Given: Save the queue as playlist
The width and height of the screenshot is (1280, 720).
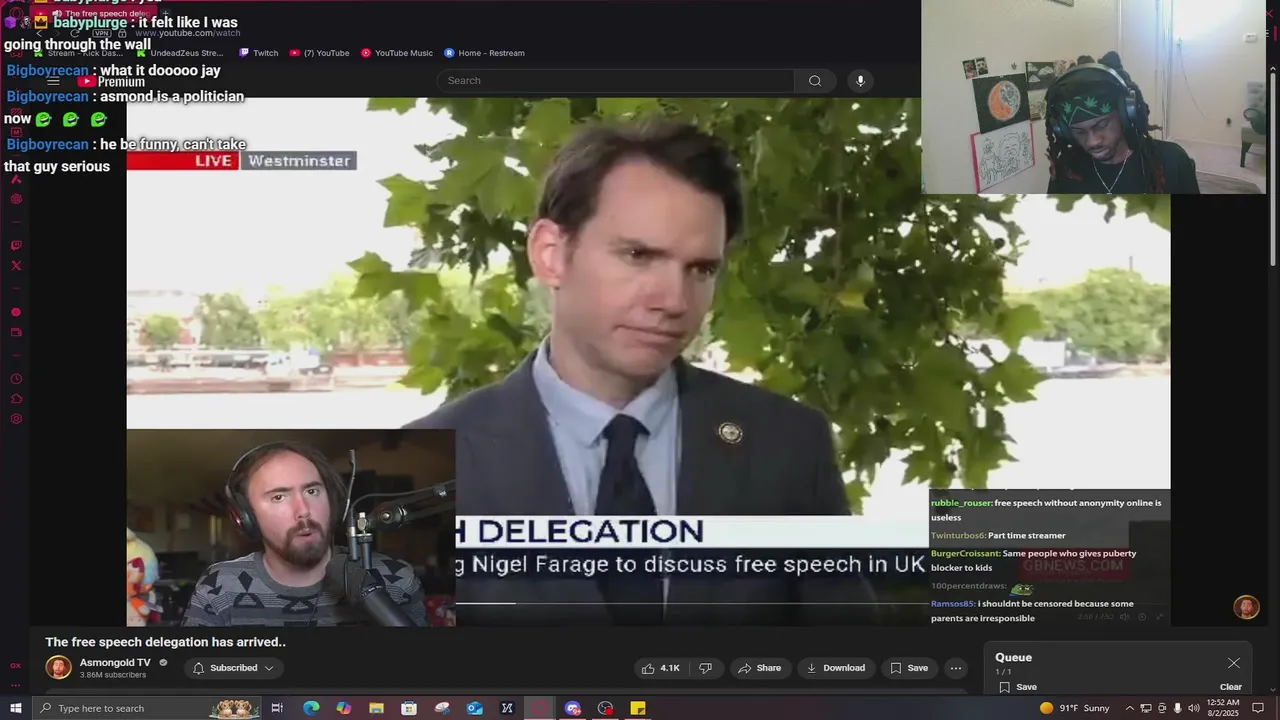Looking at the screenshot, I should (x=1018, y=687).
